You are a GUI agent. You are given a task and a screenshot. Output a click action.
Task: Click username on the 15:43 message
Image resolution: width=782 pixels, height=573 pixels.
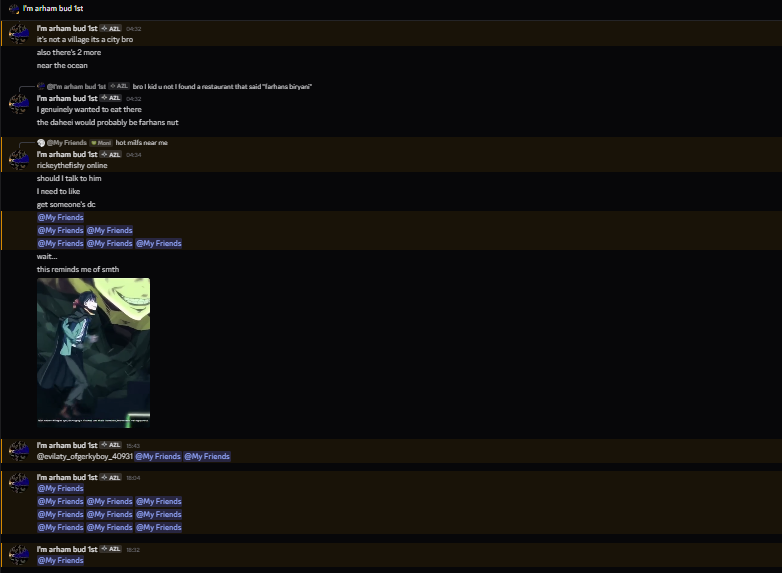point(67,445)
